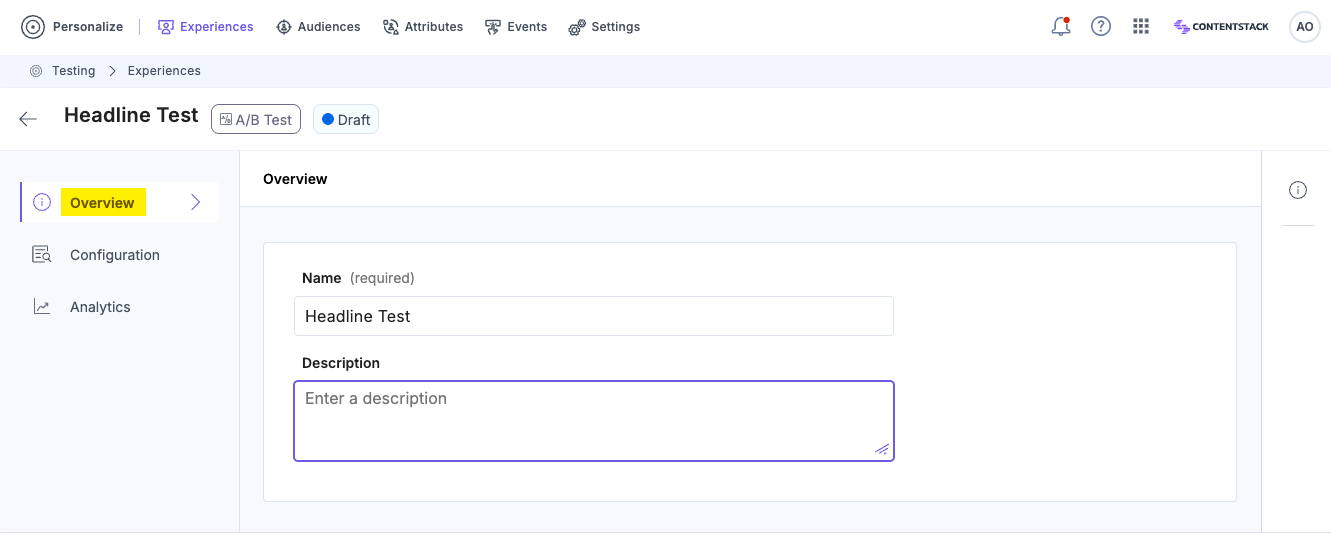This screenshot has height=534, width=1331.
Task: Open the right panel info icon
Action: pyautogui.click(x=1298, y=190)
